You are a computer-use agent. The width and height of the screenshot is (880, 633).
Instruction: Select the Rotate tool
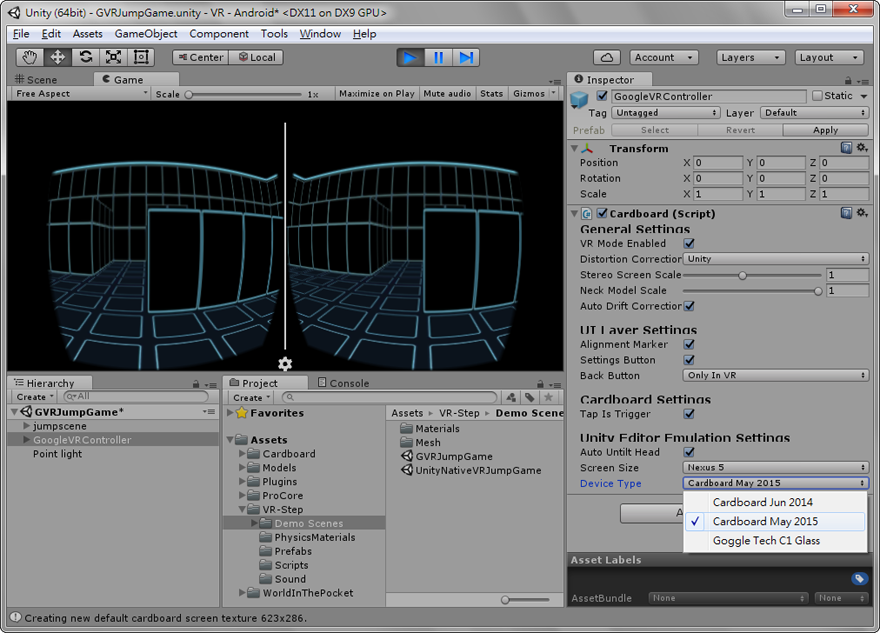click(85, 57)
